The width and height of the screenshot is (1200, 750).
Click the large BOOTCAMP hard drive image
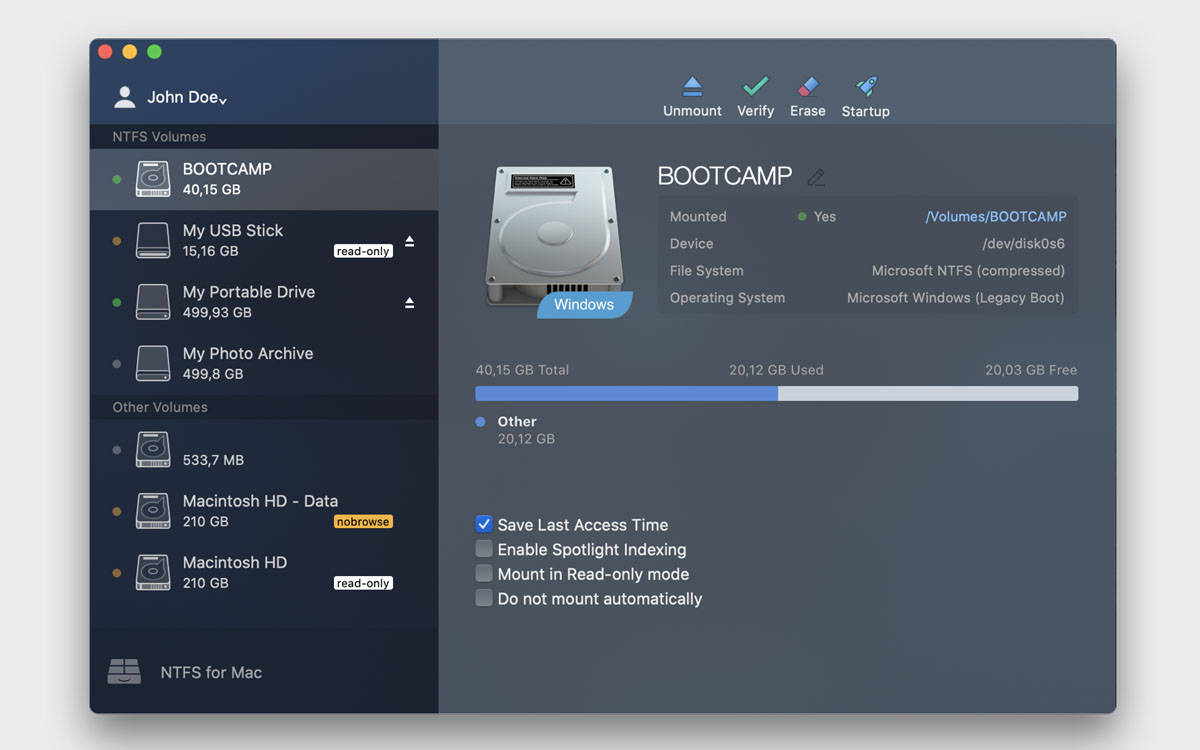[x=553, y=236]
